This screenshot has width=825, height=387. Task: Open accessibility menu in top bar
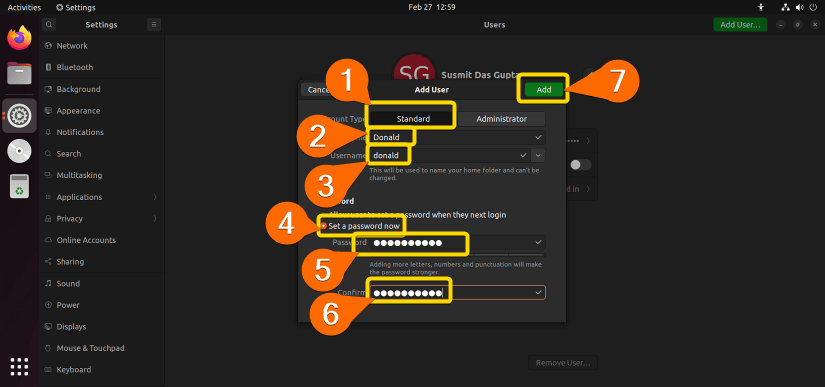760,7
